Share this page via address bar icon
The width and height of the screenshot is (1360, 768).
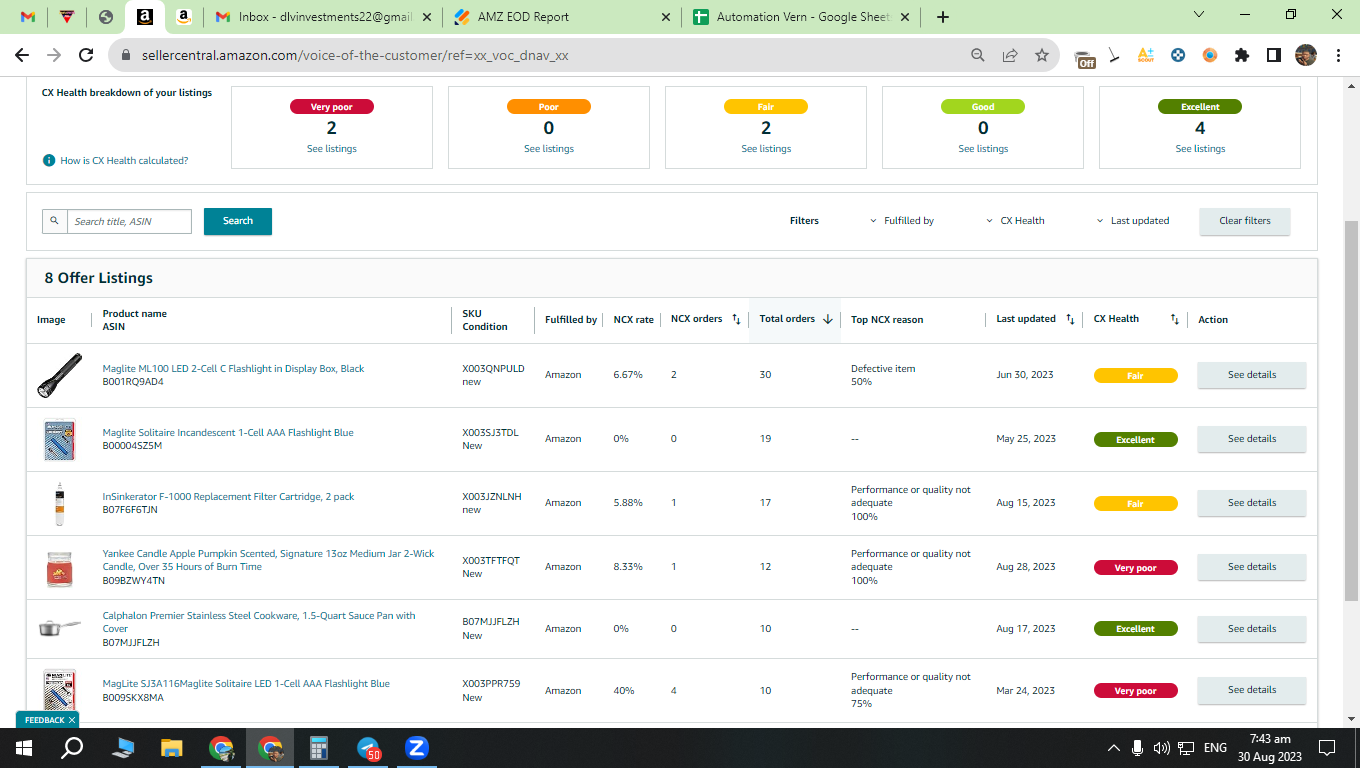1010,55
